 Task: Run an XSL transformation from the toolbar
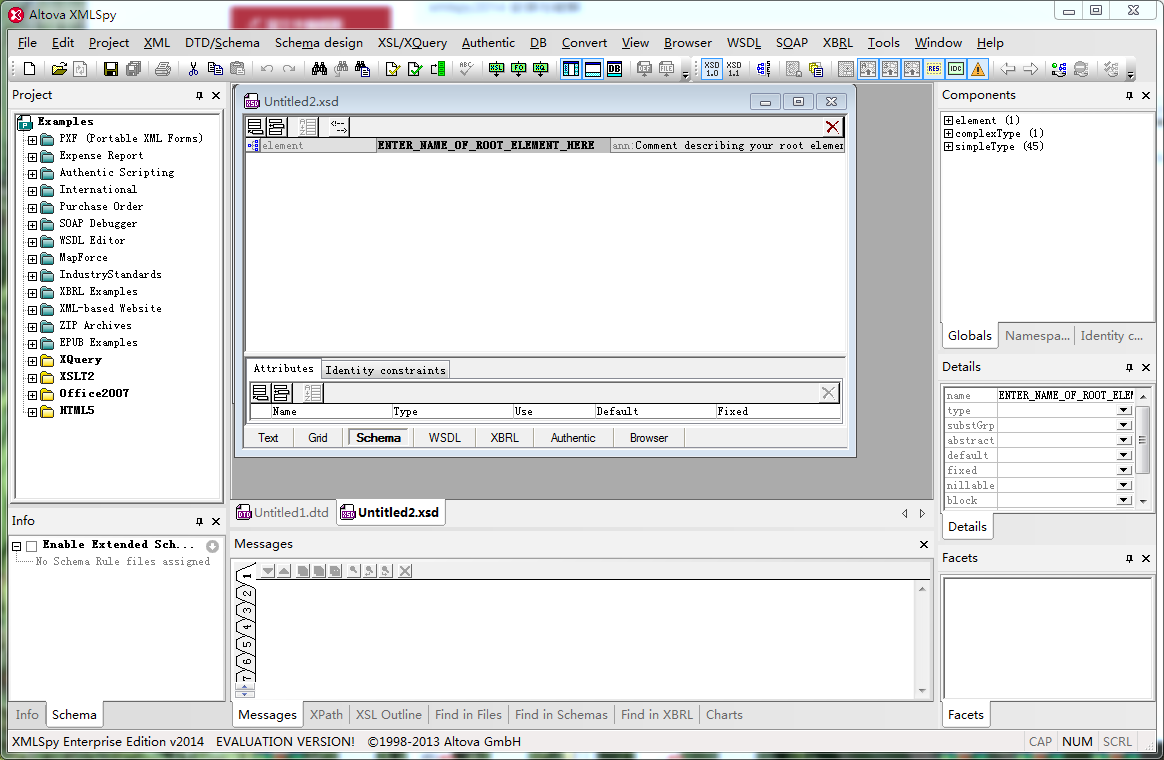coord(496,68)
